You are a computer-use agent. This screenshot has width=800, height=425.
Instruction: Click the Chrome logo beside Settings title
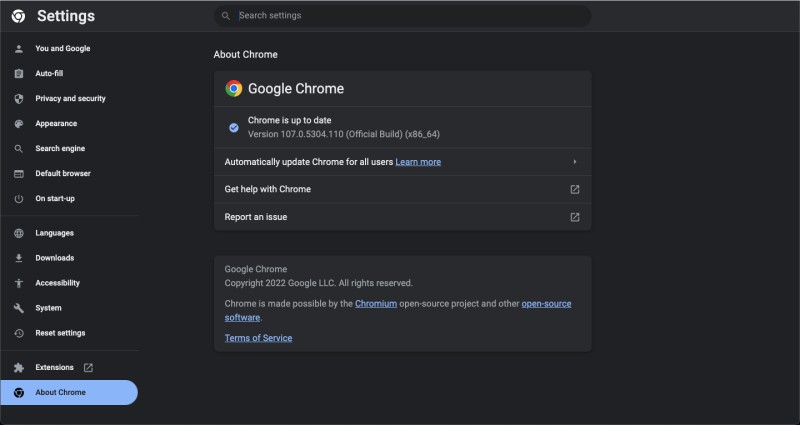pyautogui.click(x=18, y=16)
